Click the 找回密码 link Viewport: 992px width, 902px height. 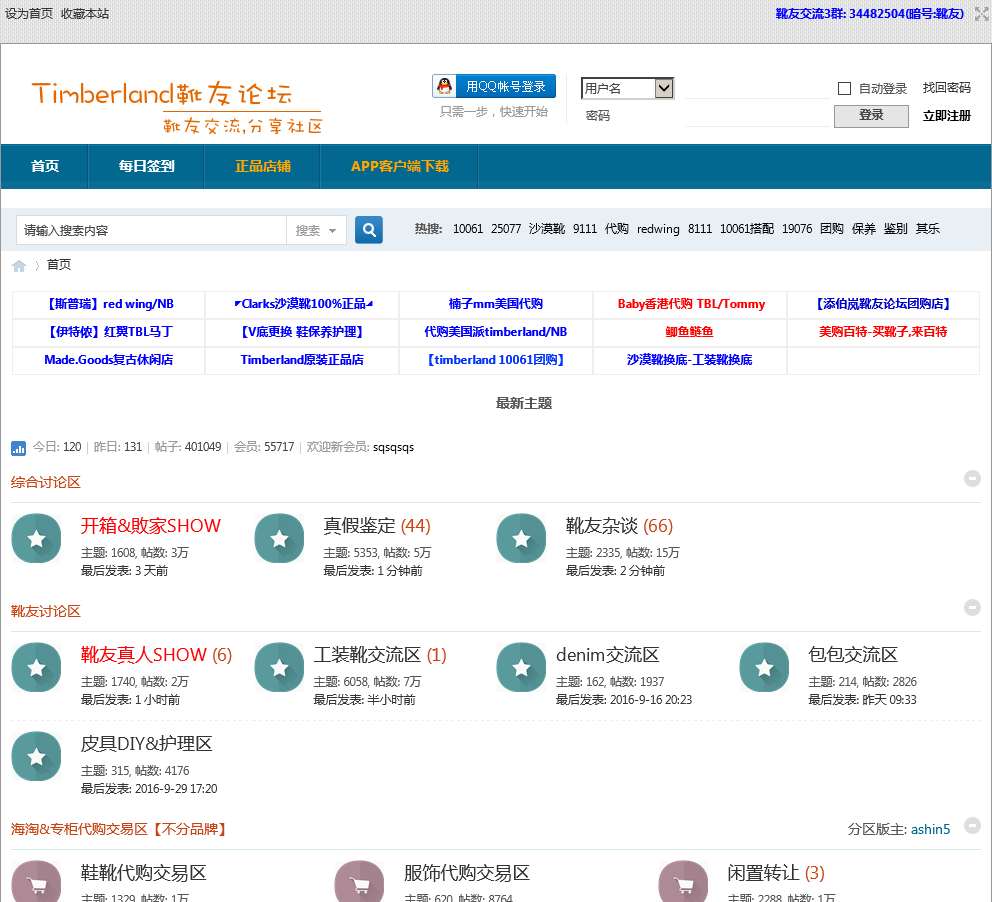click(946, 88)
